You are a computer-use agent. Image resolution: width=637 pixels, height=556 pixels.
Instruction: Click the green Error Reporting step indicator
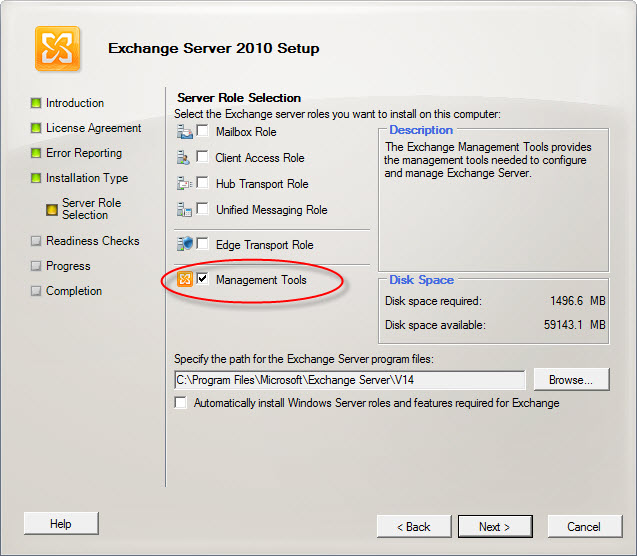click(36, 153)
